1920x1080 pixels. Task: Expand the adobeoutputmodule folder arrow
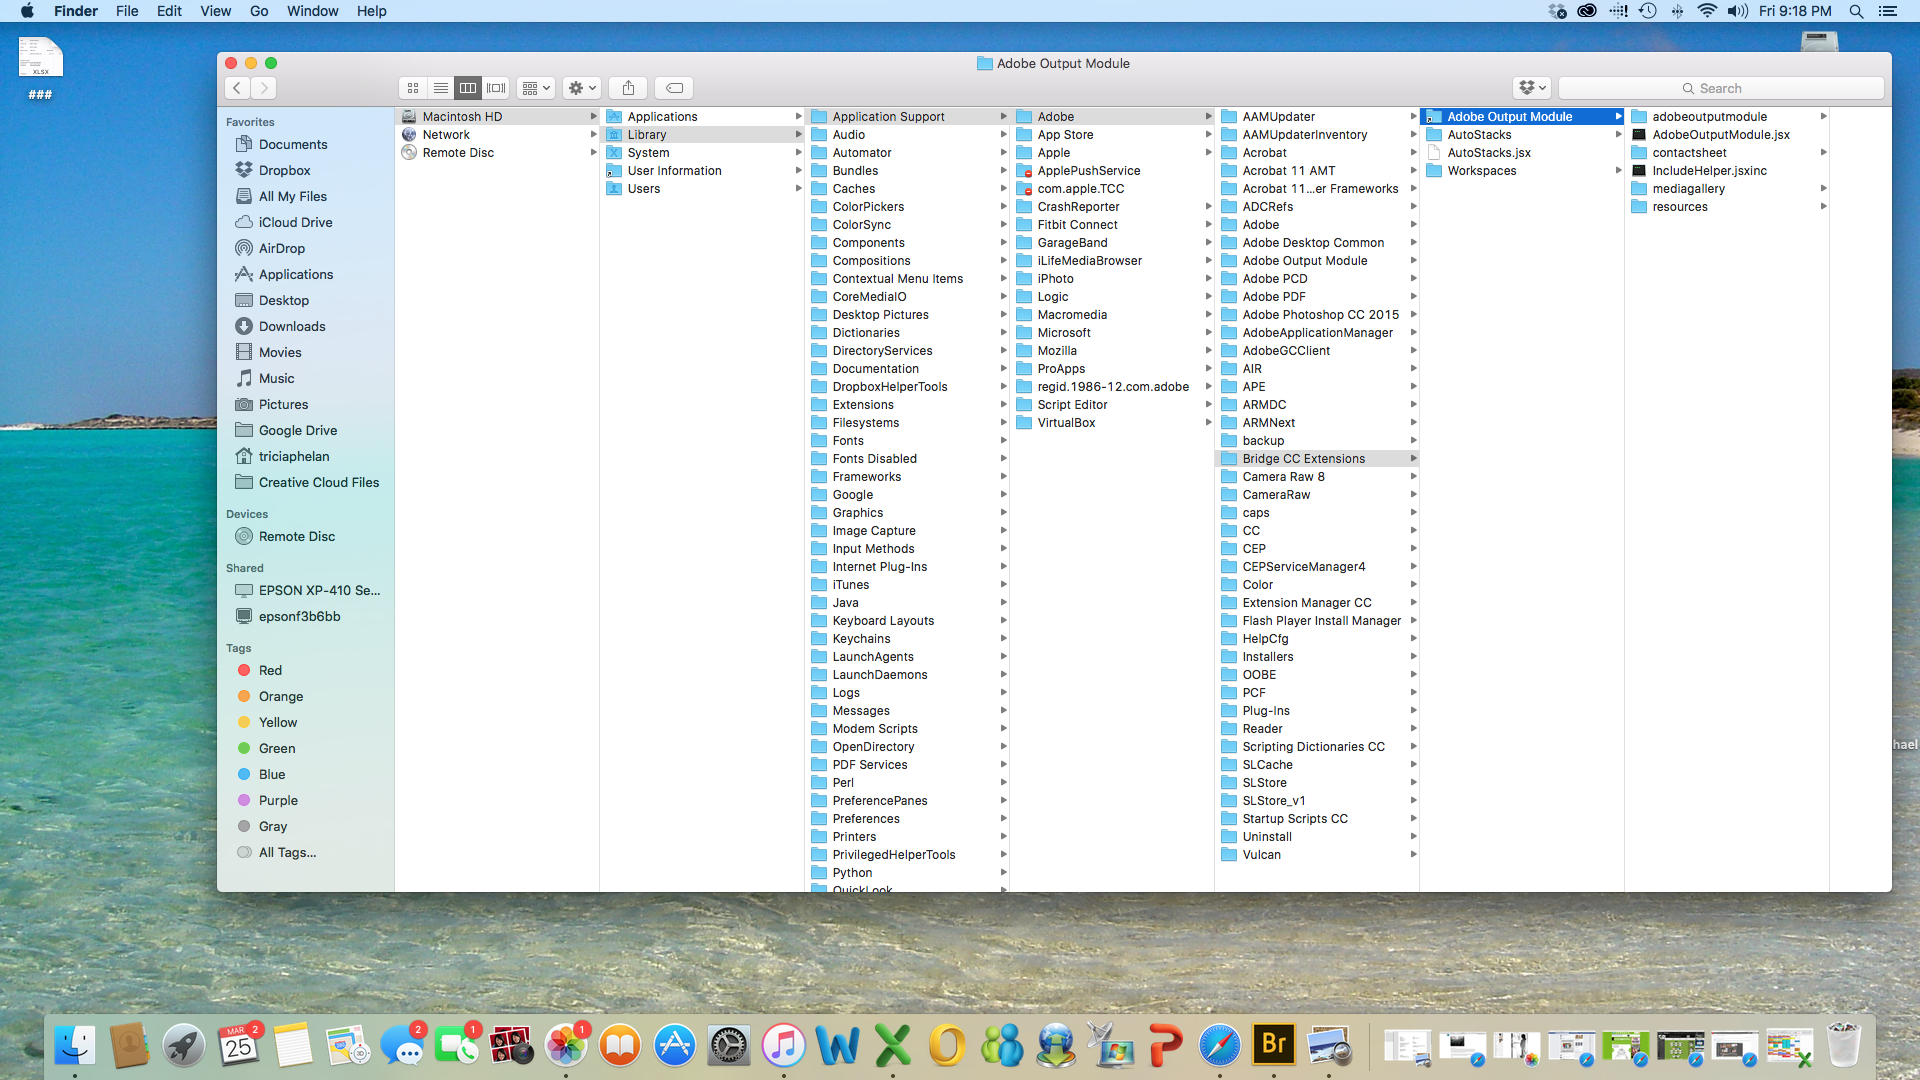pyautogui.click(x=1823, y=116)
